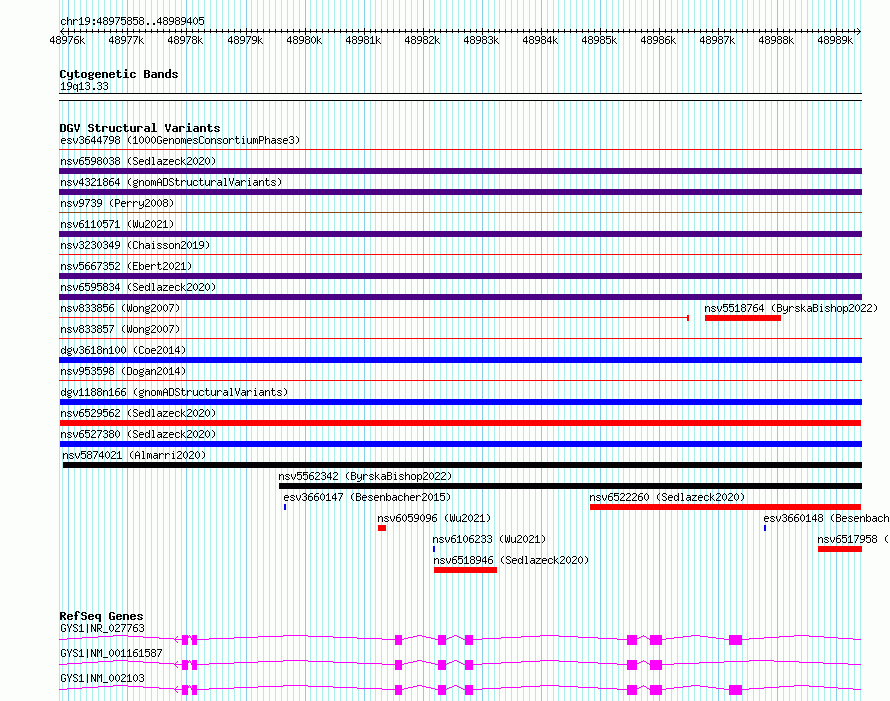890x701 pixels.
Task: Open variant nsv6529562 (Sedlazeck2020)
Action: (138, 413)
